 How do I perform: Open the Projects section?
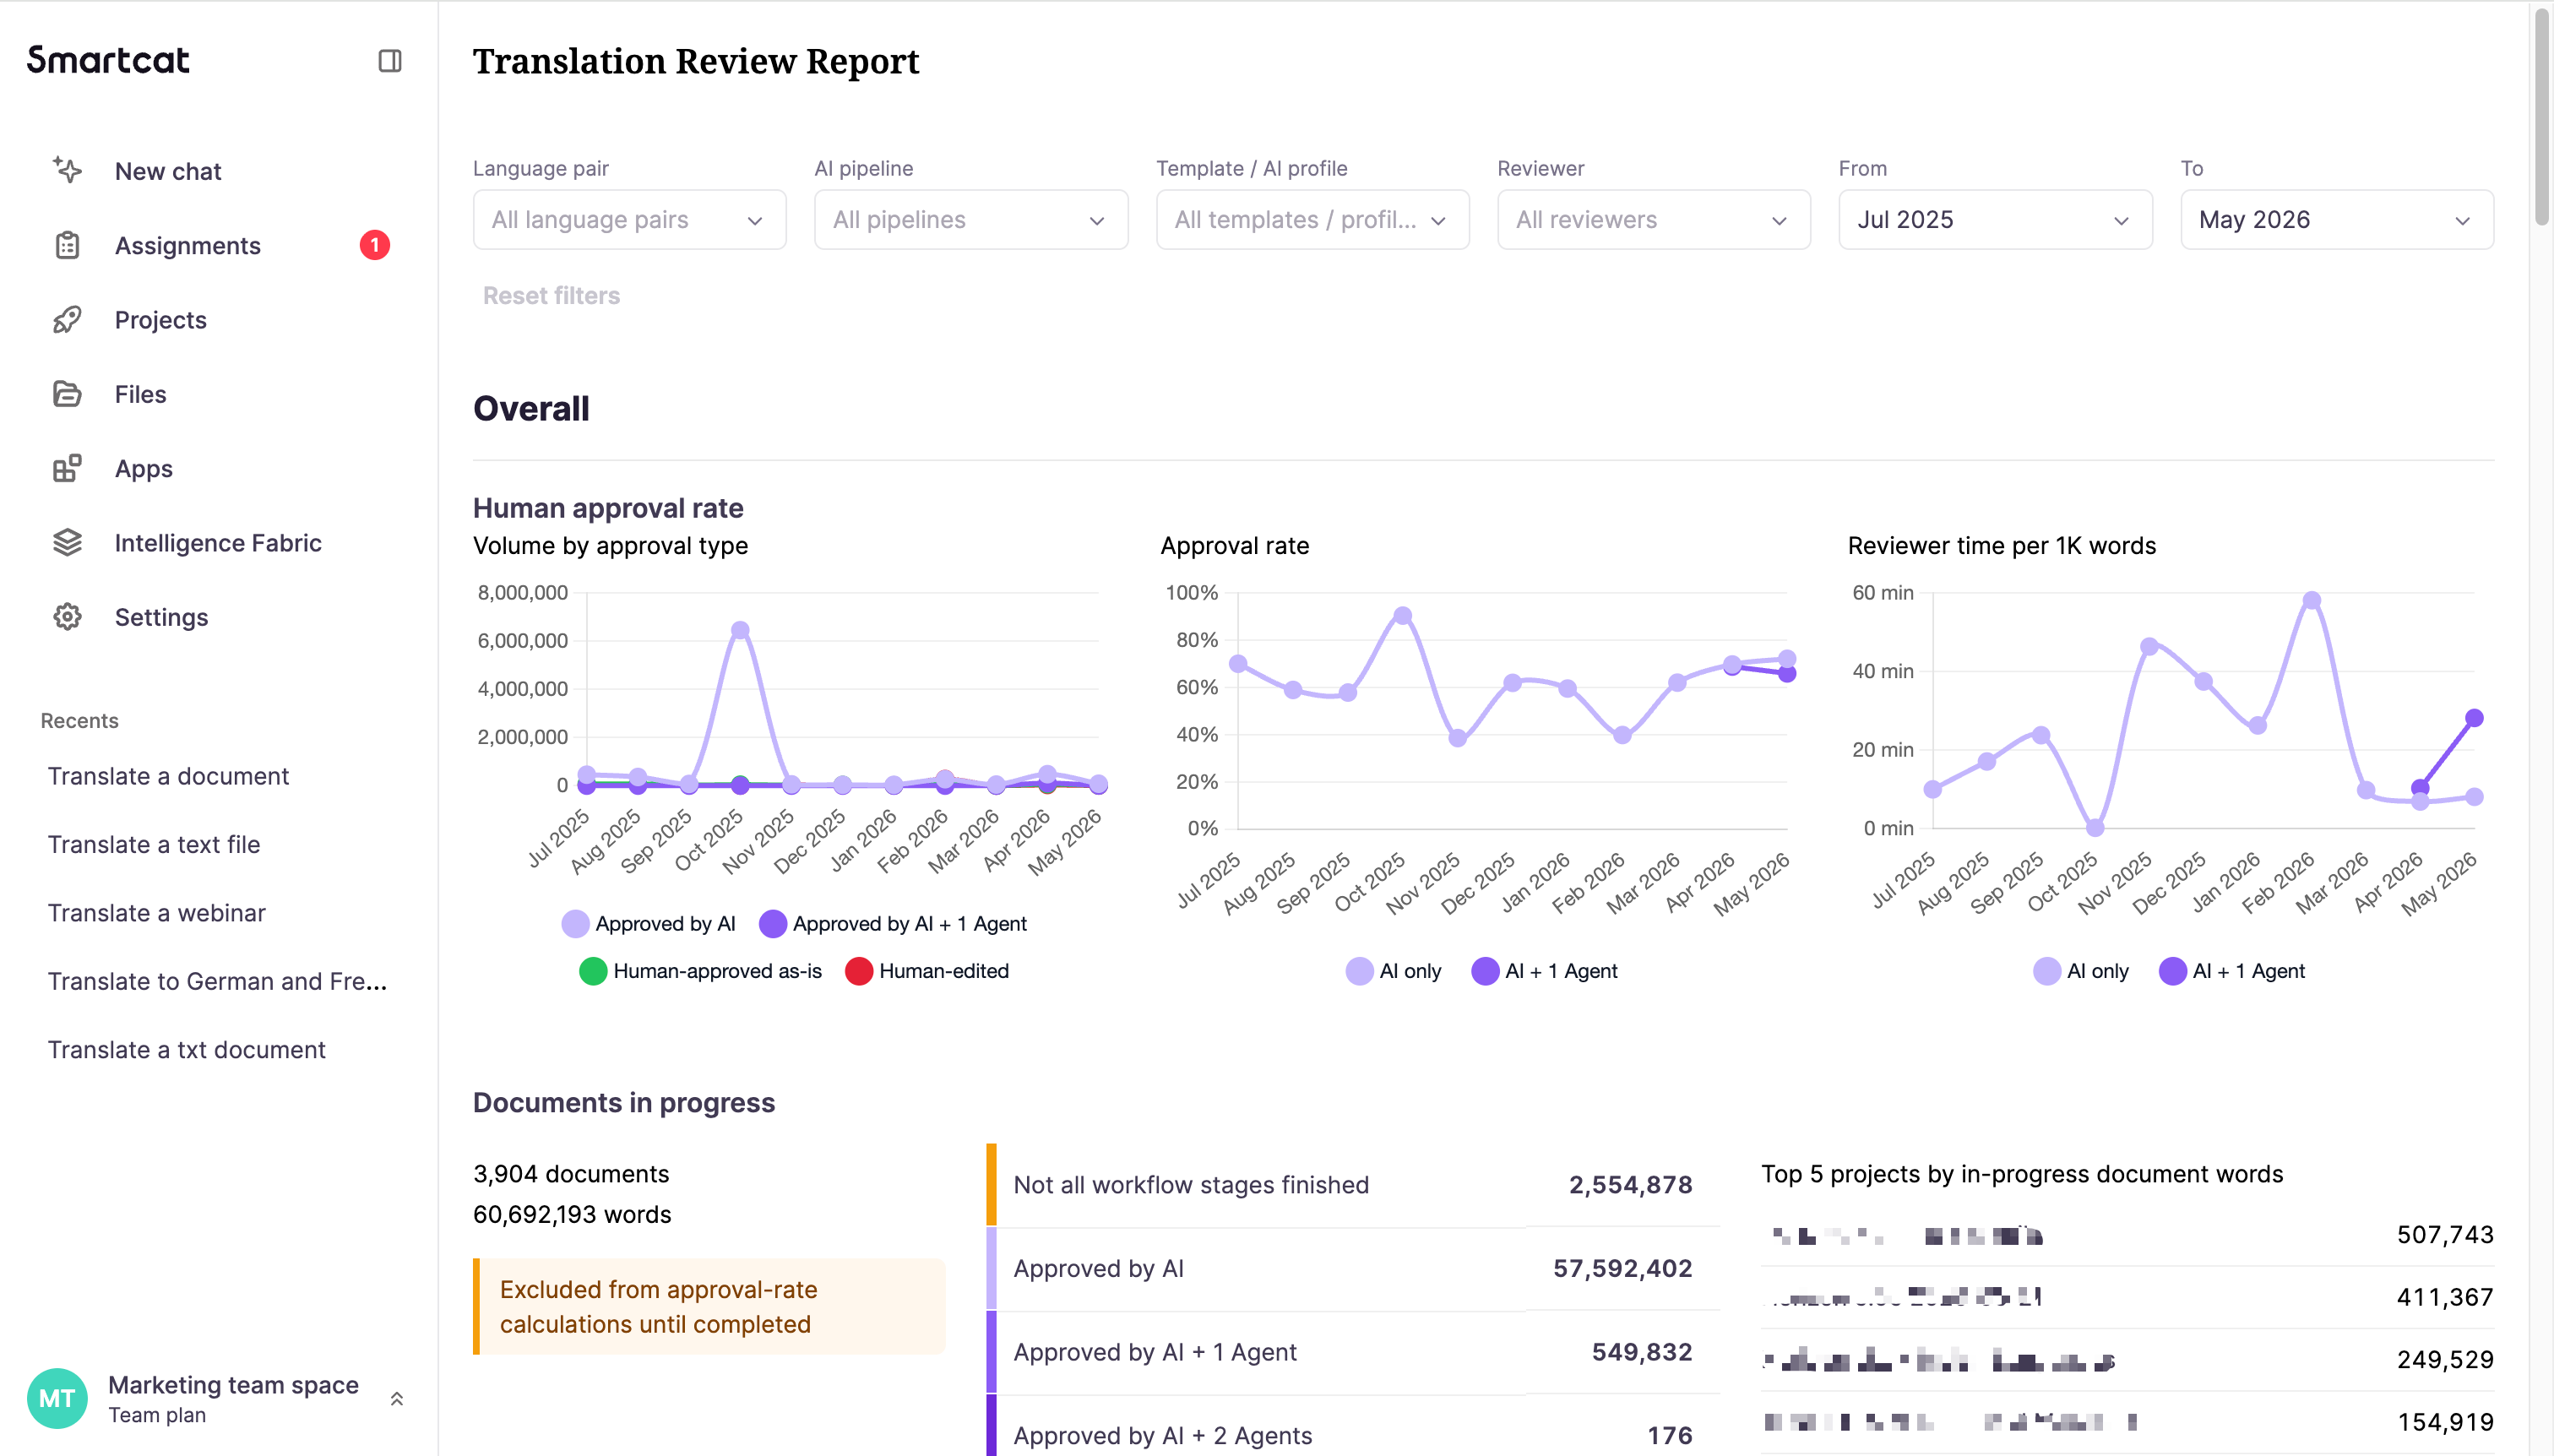coord(161,320)
